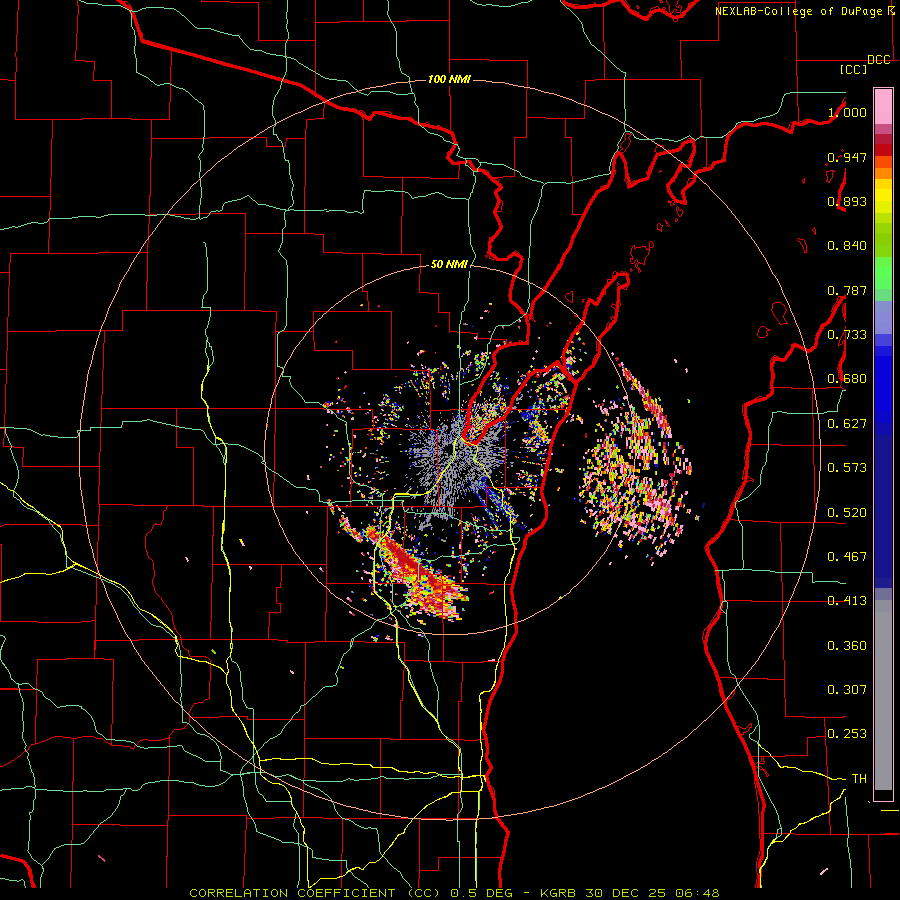Image resolution: width=900 pixels, height=900 pixels.
Task: Click the 1.000 value on the color scale
Action: pos(847,112)
